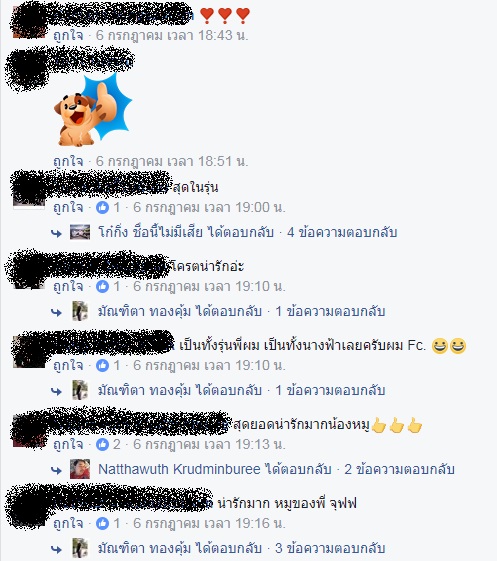This screenshot has width=497, height=561.
Task: Expand the 3 ข้อความตอบกลับ replies
Action: point(330,548)
